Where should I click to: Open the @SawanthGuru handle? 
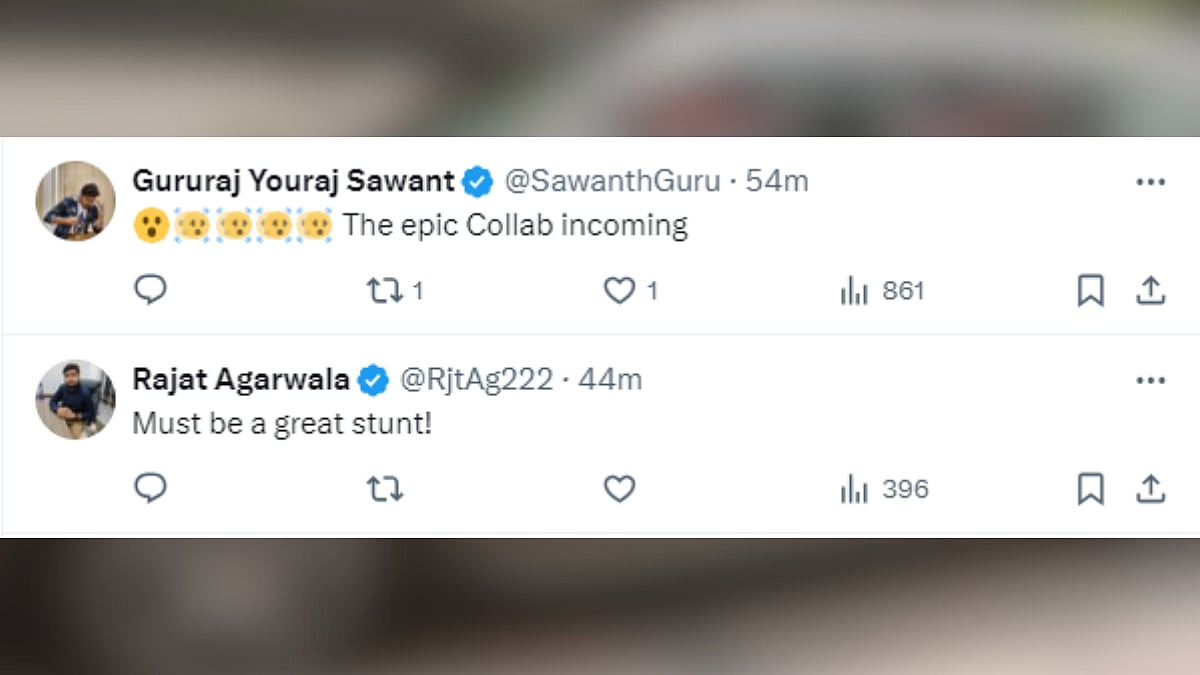[612, 181]
